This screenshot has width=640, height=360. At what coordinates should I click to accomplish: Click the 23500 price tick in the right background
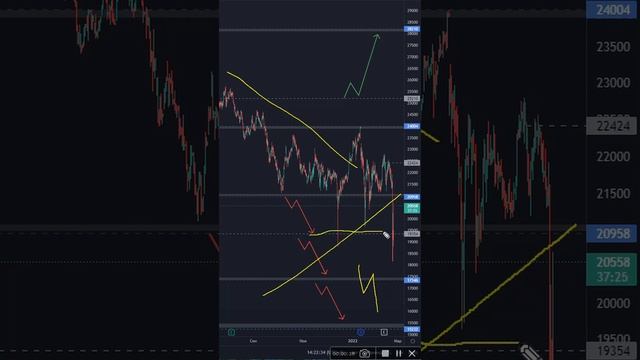[613, 47]
